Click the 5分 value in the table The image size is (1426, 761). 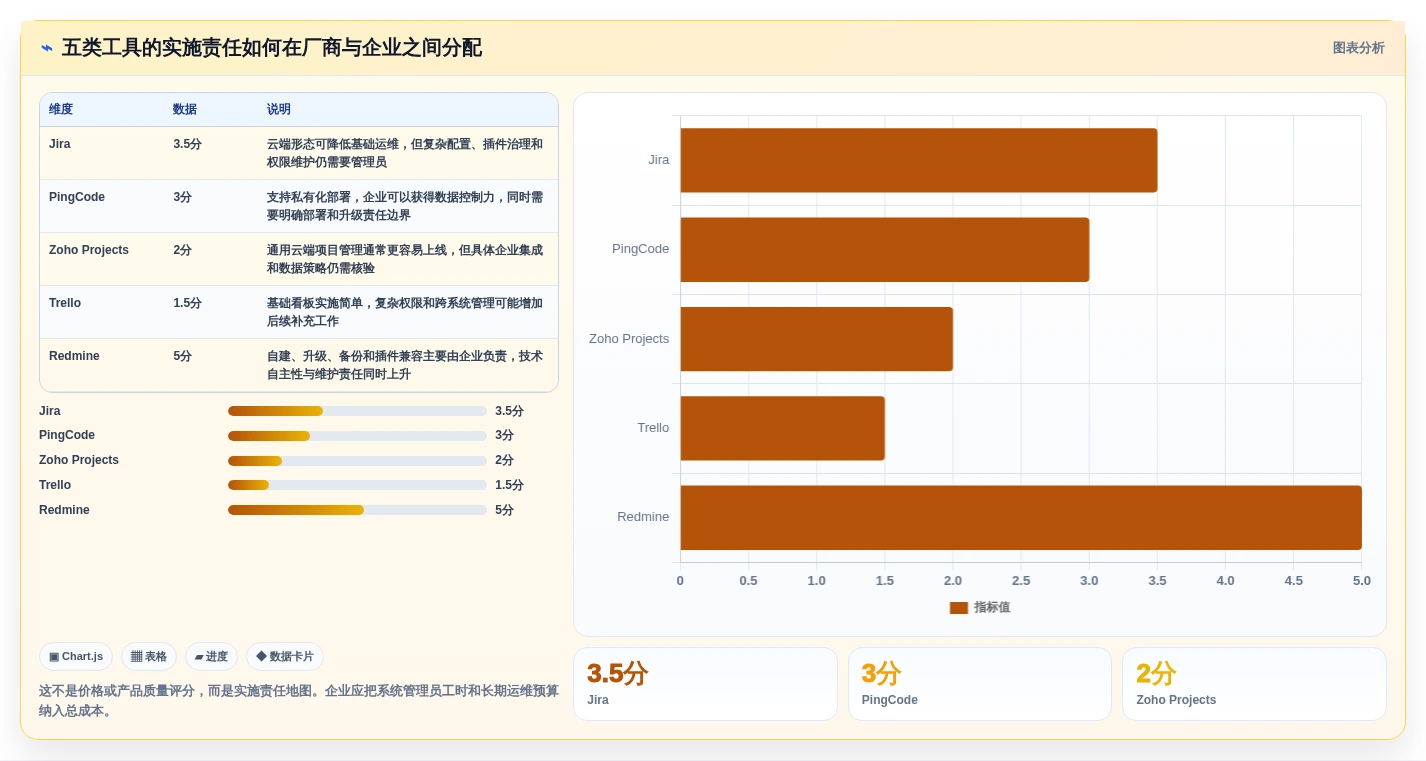182,356
